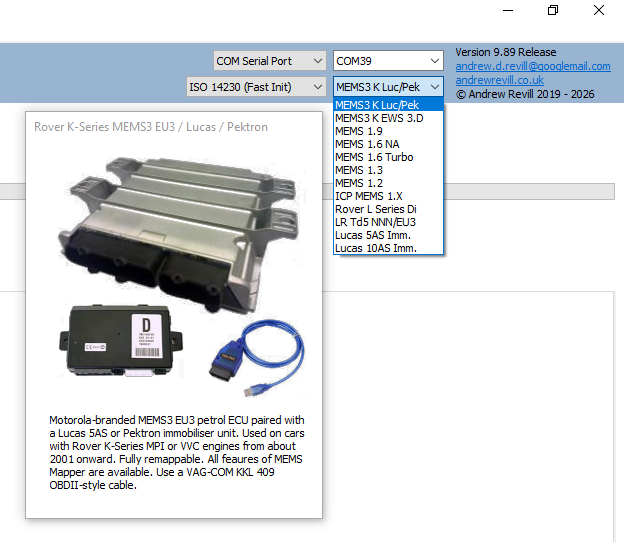Viewport: 624px width, 542px height.
Task: Choose MEMS 1.9 in the ECU list
Action: 358,131
